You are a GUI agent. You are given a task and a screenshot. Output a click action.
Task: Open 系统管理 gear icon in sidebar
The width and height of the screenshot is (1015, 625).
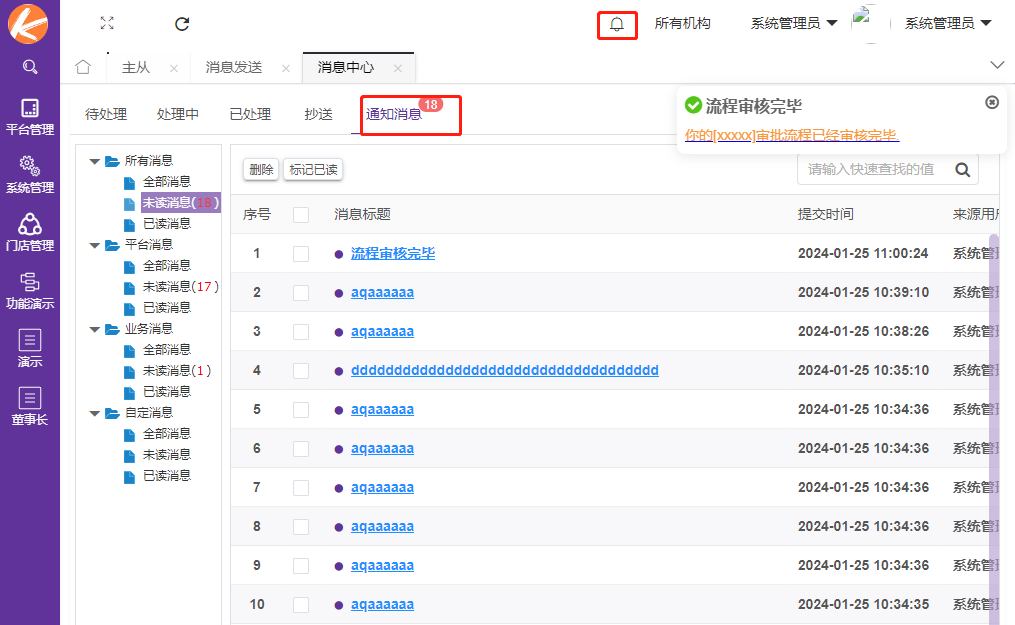[30, 173]
